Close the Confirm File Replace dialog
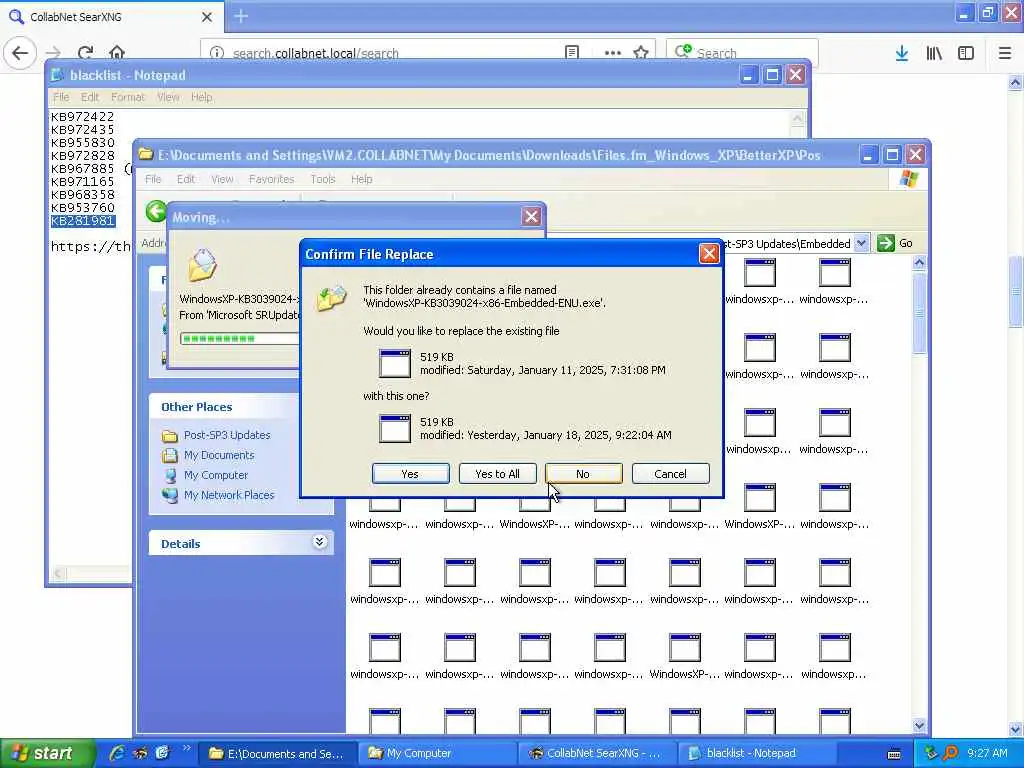The image size is (1024, 768). pyautogui.click(x=709, y=254)
